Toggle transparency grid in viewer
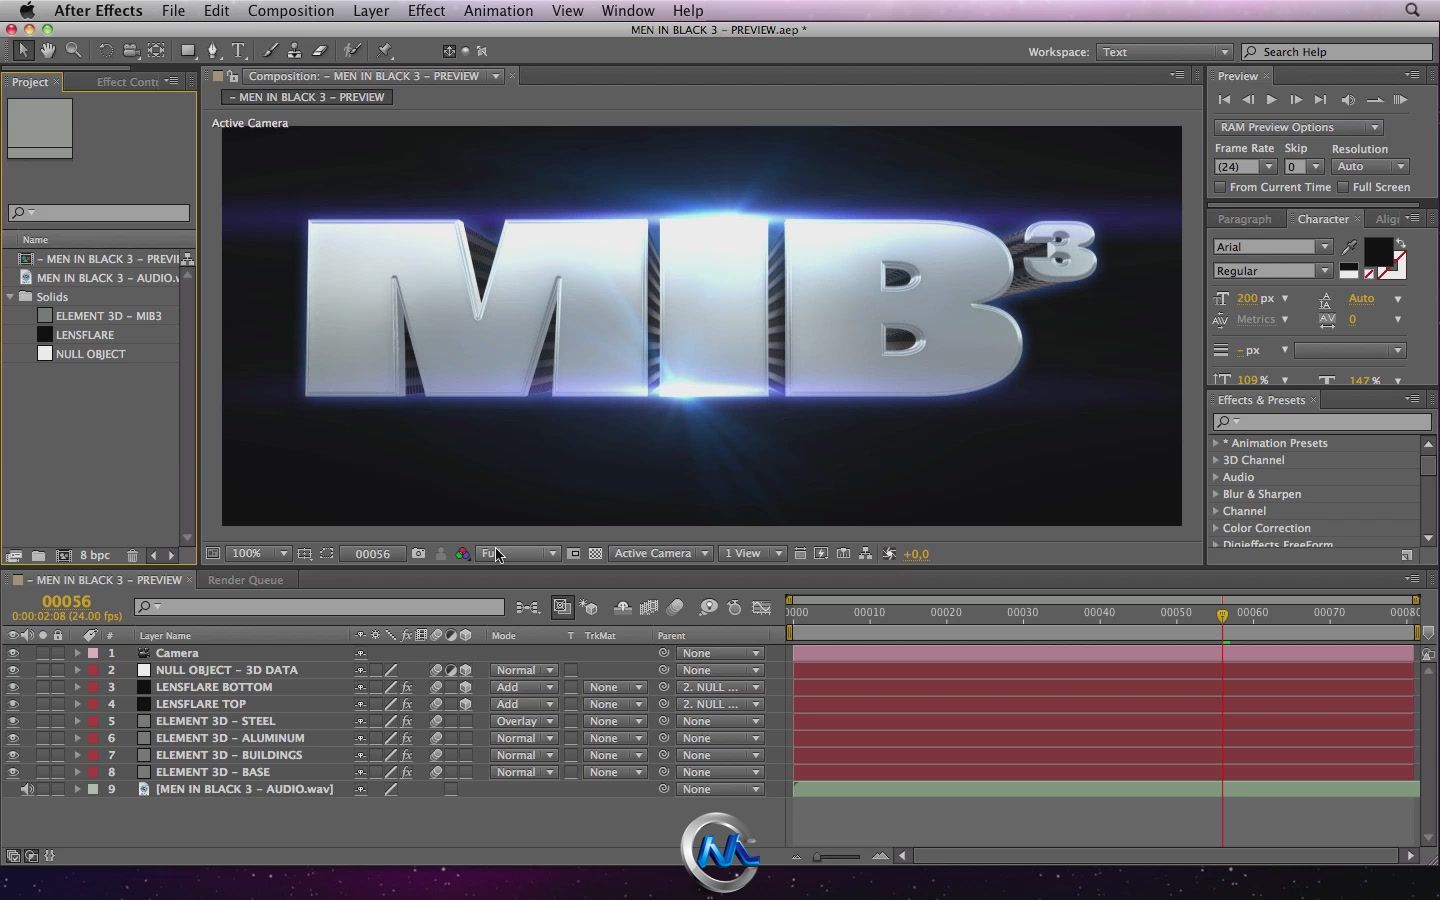The height and width of the screenshot is (900, 1440). [596, 554]
